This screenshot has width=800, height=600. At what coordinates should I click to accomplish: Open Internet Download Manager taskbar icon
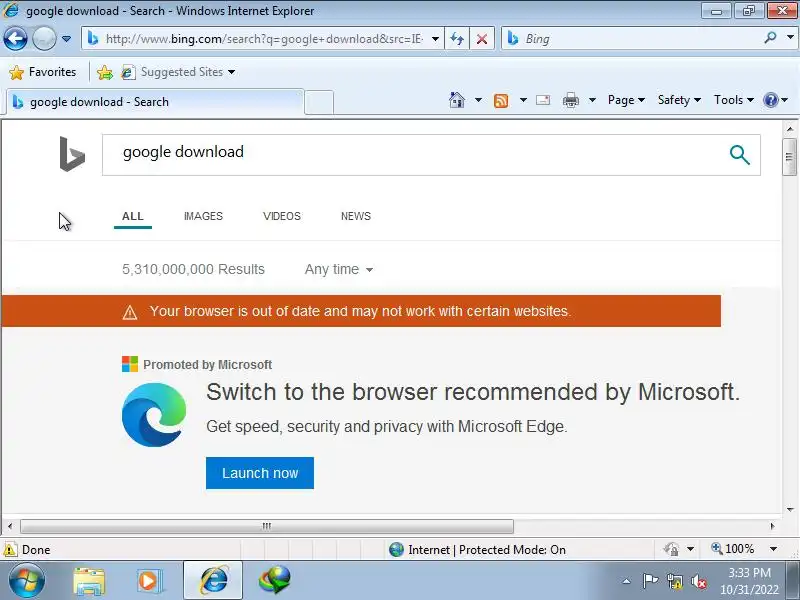click(x=275, y=580)
